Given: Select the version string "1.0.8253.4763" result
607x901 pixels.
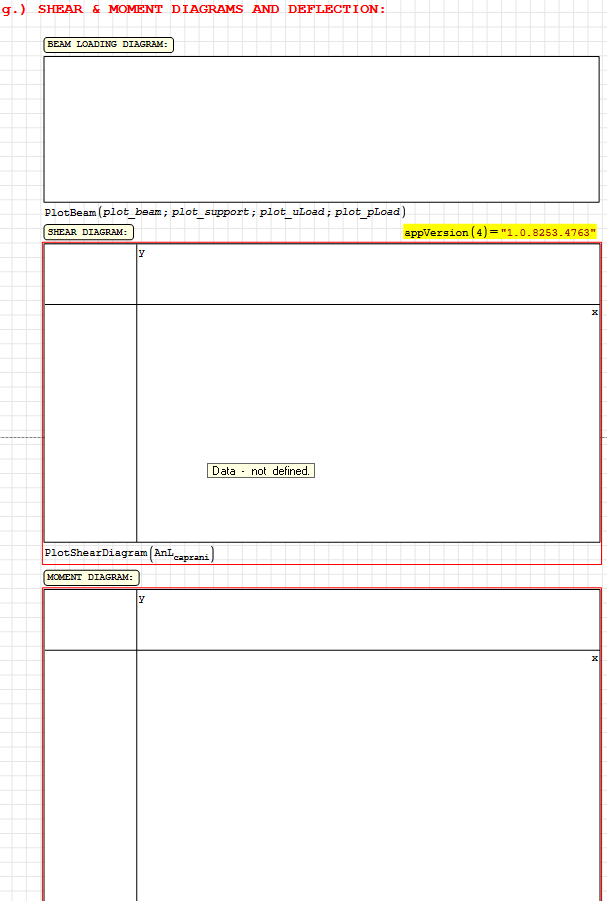Looking at the screenshot, I should (x=548, y=232).
